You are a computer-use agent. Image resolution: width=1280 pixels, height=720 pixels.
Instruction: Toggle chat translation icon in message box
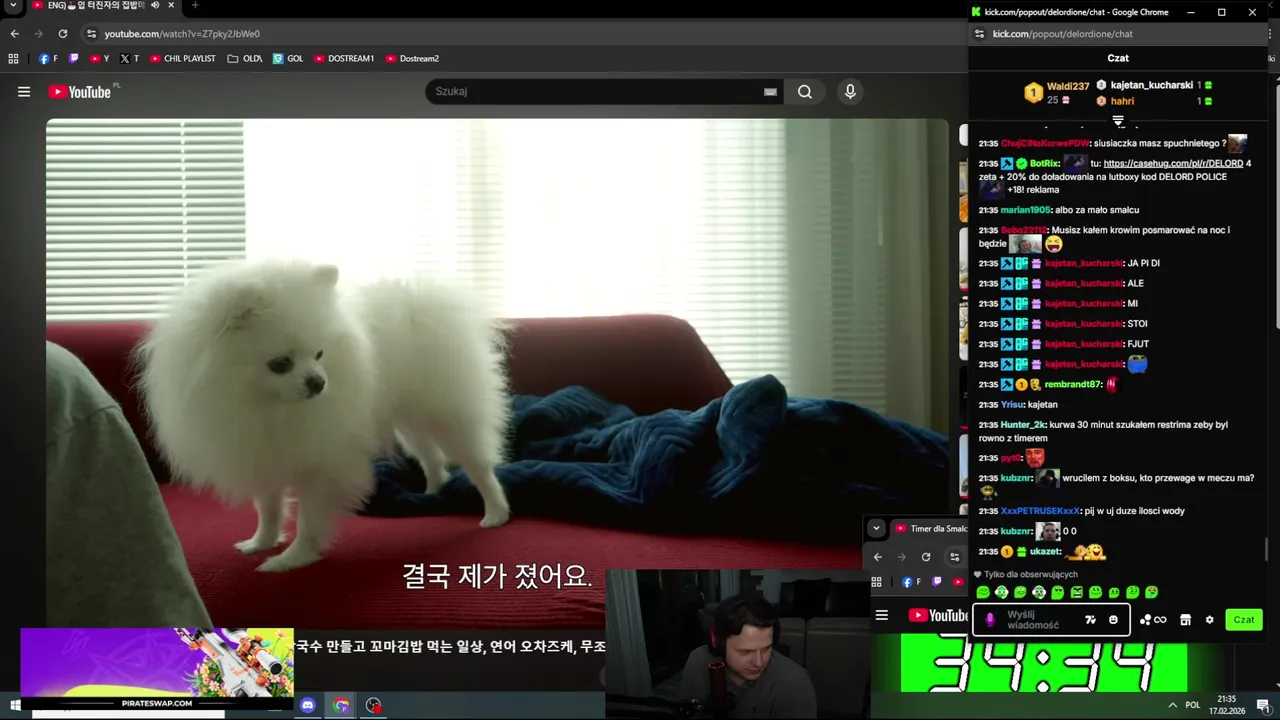point(1091,620)
